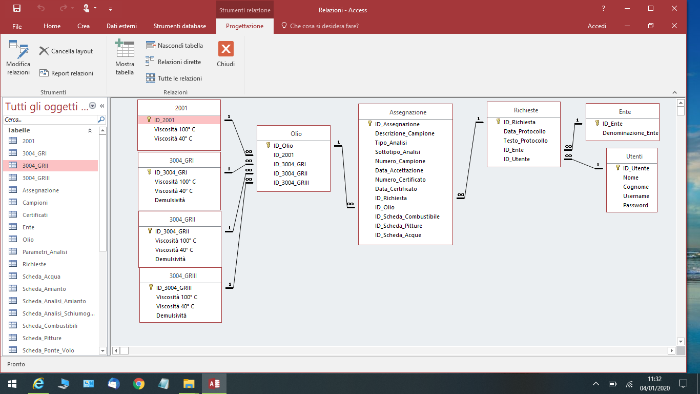
Task: Click navigation pane scroll down arrow
Action: [x=103, y=351]
